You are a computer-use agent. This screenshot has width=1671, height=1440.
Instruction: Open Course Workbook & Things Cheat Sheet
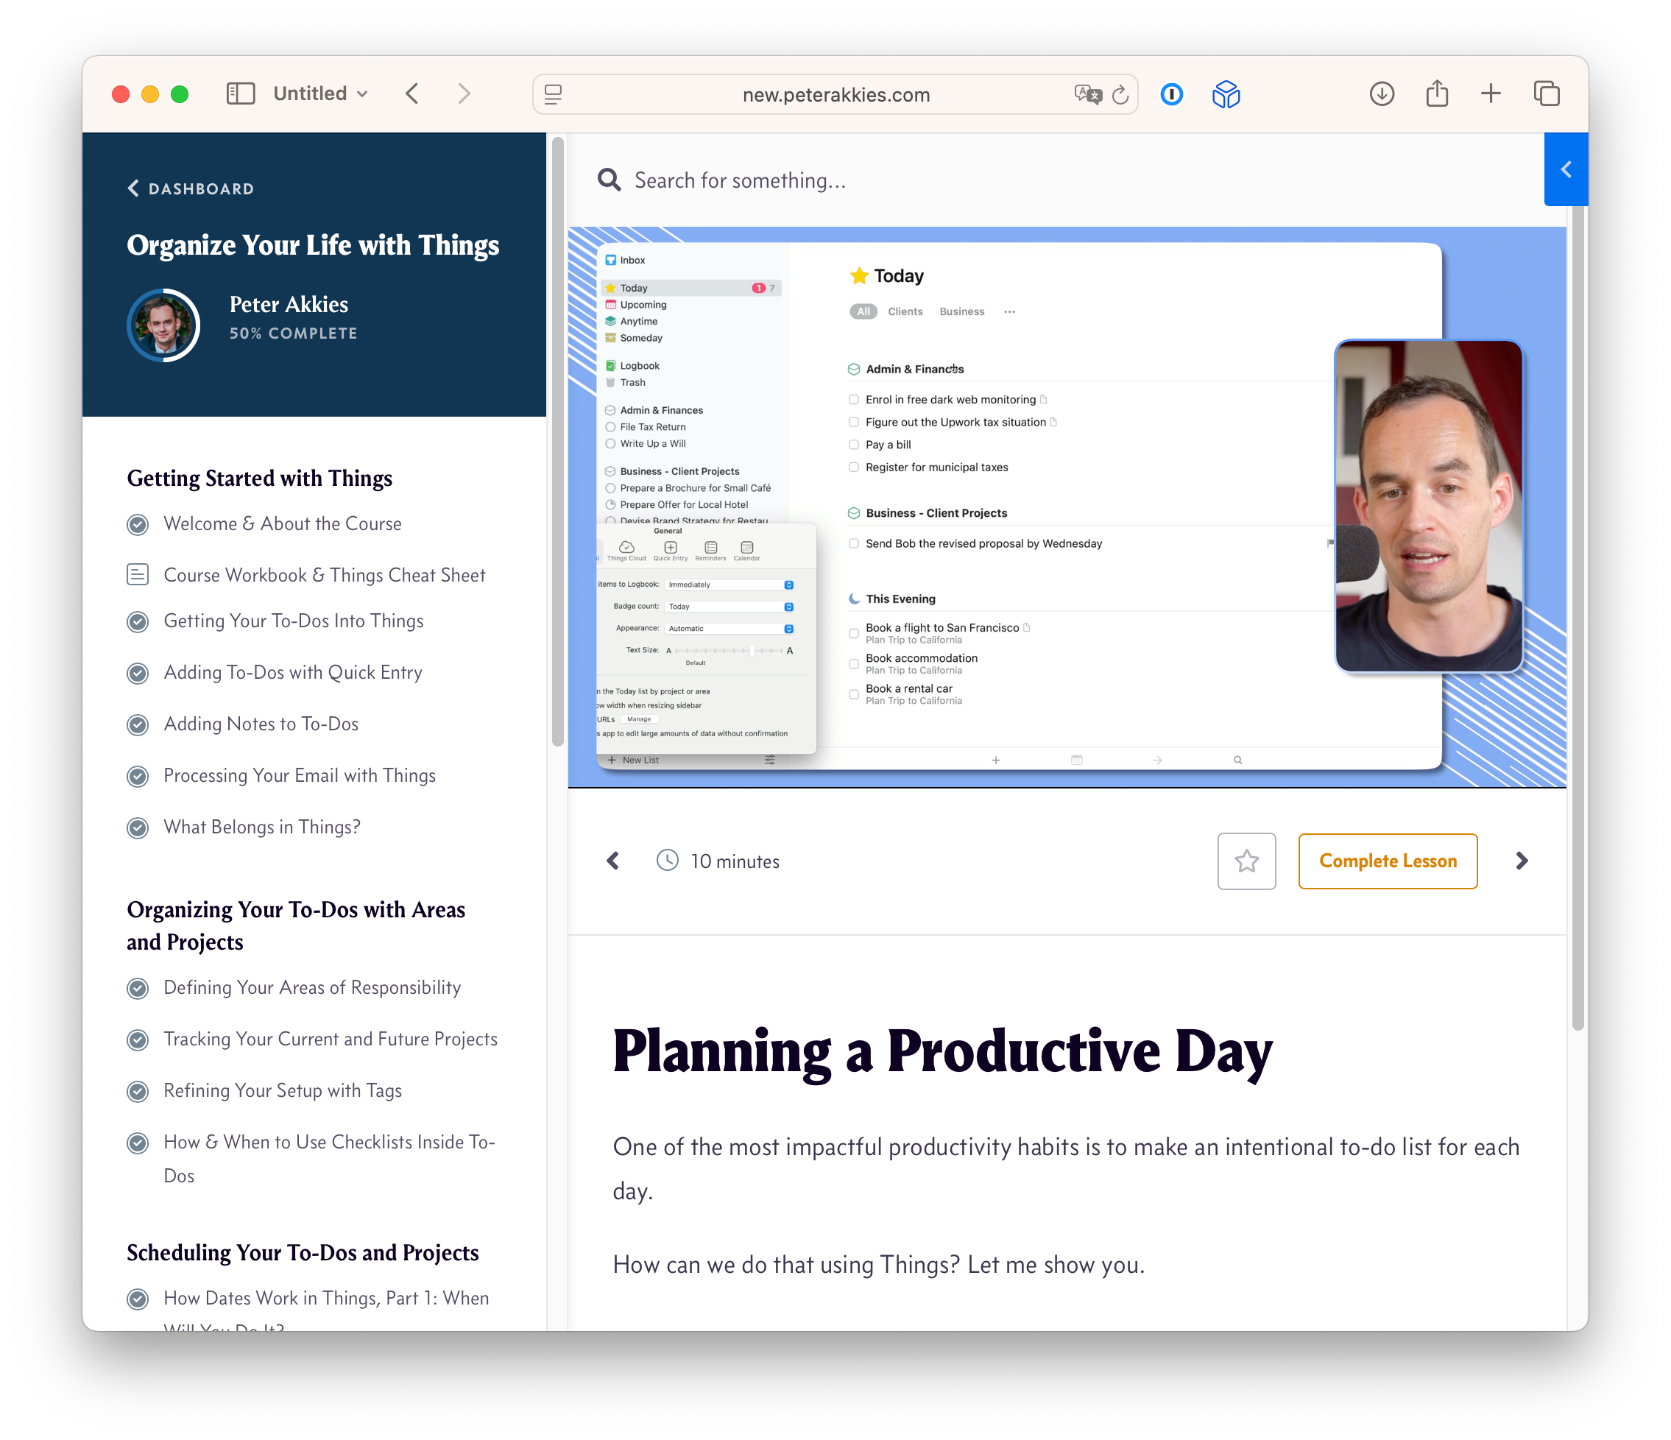[324, 576]
